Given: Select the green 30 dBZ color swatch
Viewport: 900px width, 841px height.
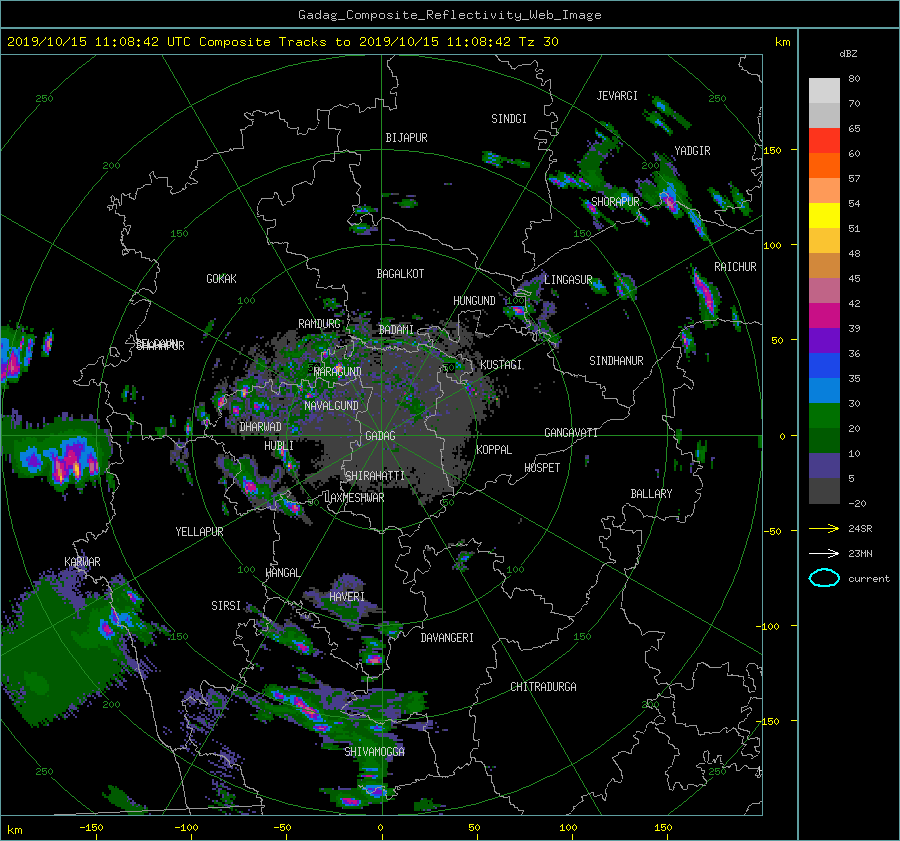Looking at the screenshot, I should (x=824, y=415).
